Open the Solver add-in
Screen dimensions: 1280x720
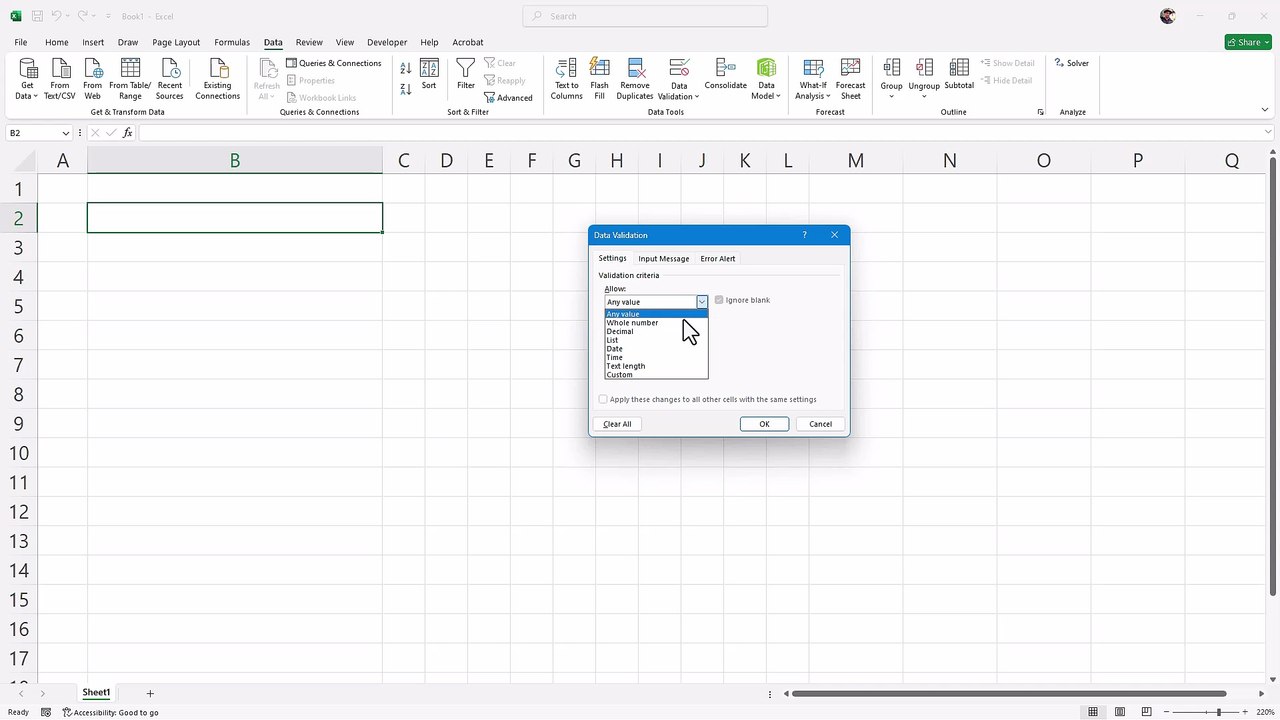pos(1072,63)
